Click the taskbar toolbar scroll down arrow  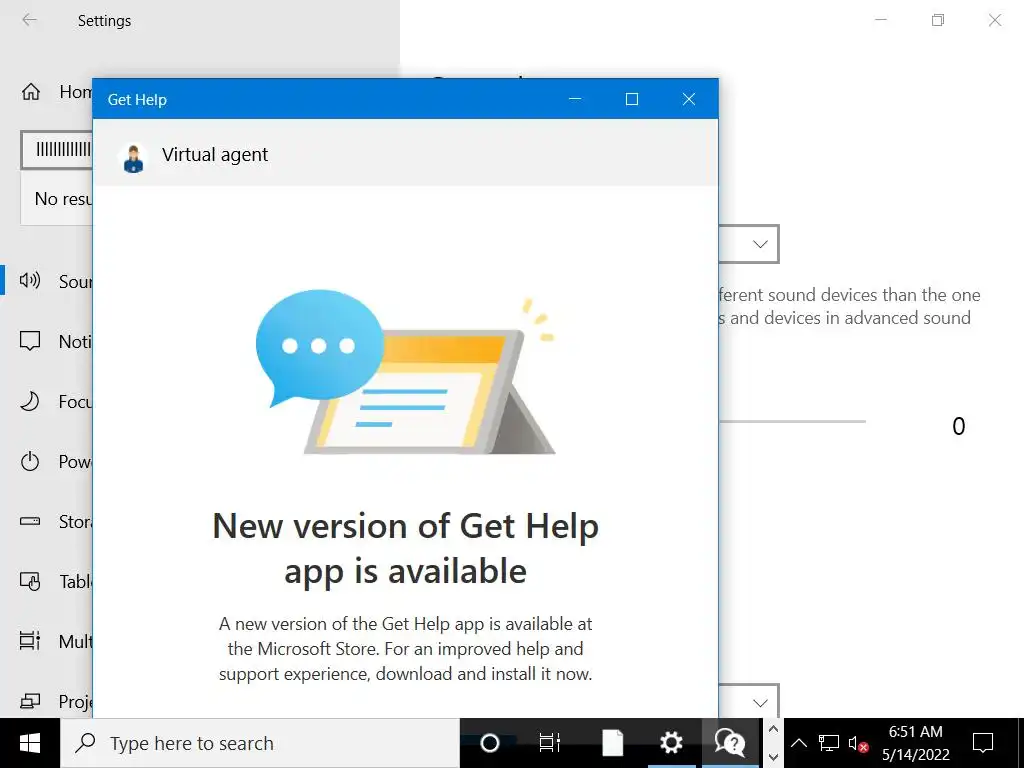point(773,757)
